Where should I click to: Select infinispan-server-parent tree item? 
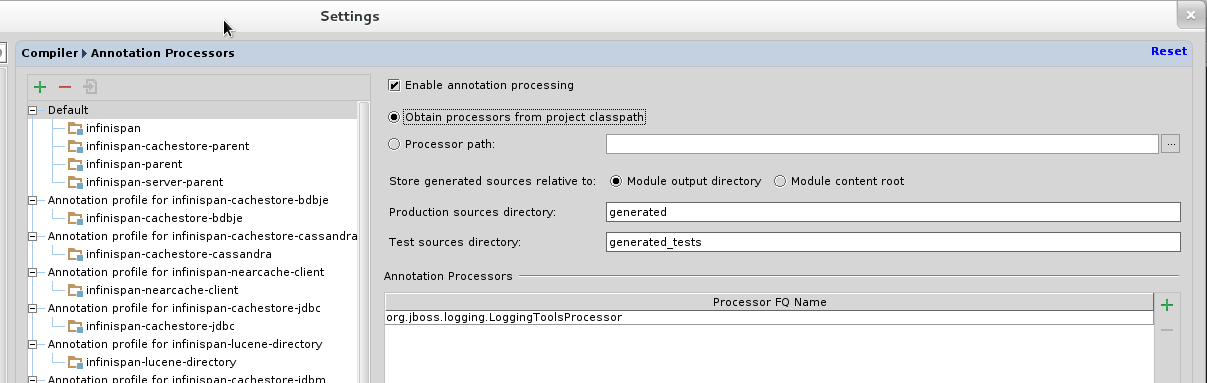pyautogui.click(x=154, y=182)
